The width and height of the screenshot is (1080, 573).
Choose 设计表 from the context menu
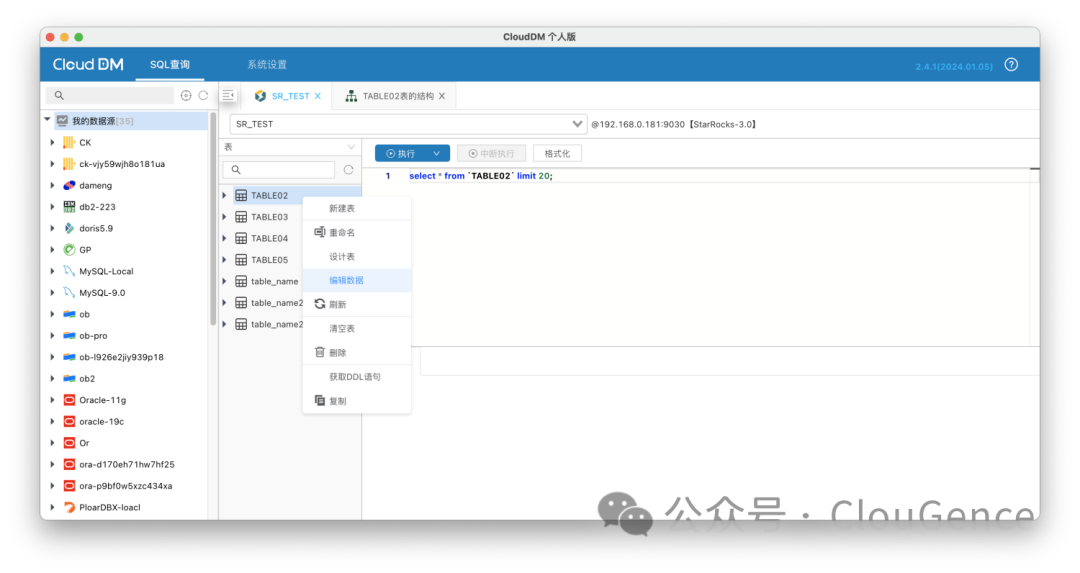[x=357, y=256]
